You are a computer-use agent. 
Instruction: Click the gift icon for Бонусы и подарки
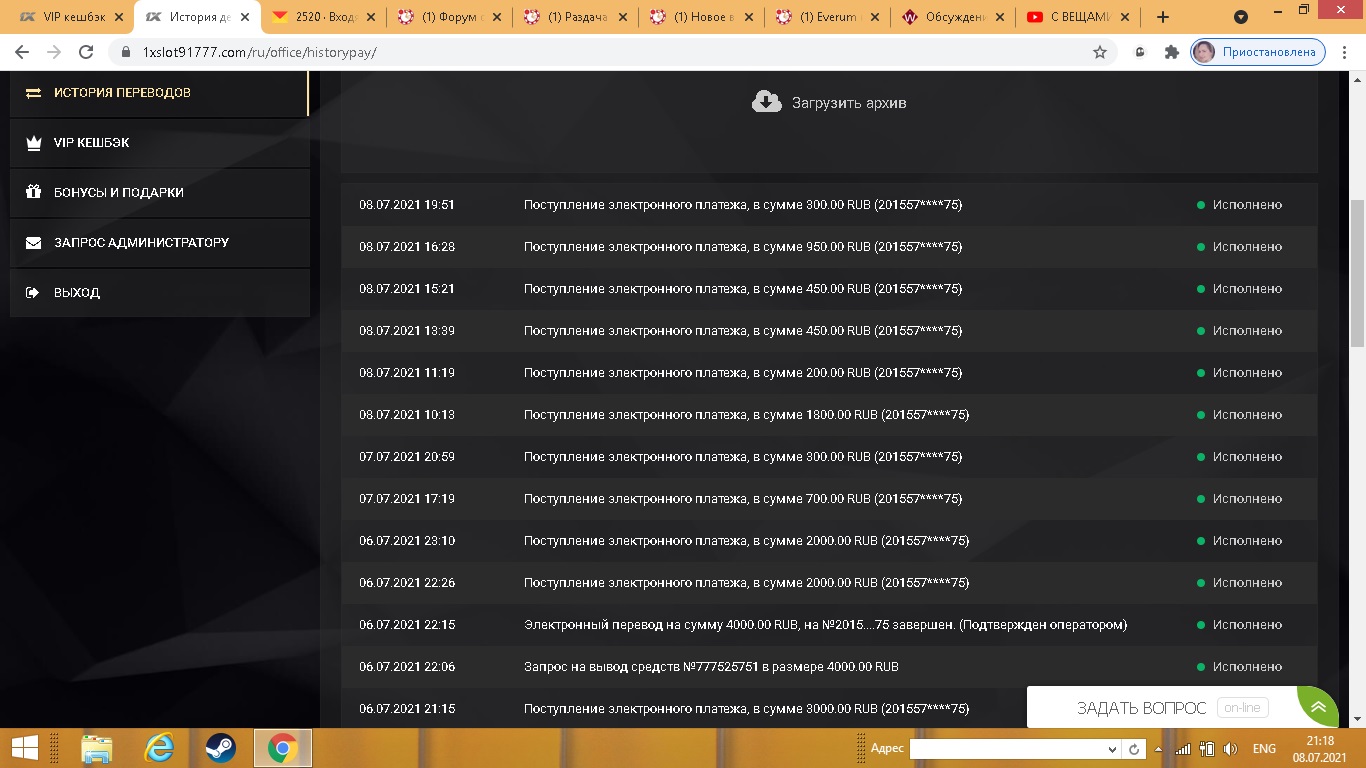coord(34,193)
